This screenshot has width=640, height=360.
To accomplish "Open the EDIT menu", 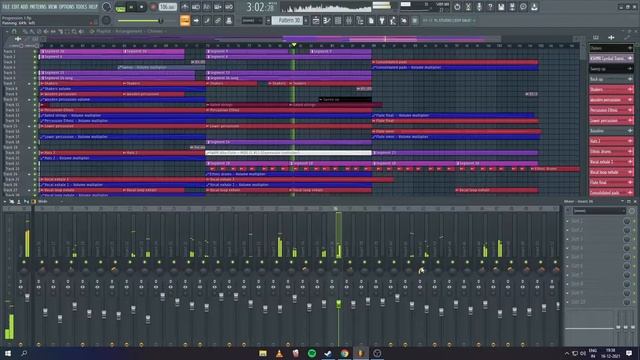I will click(16, 7).
